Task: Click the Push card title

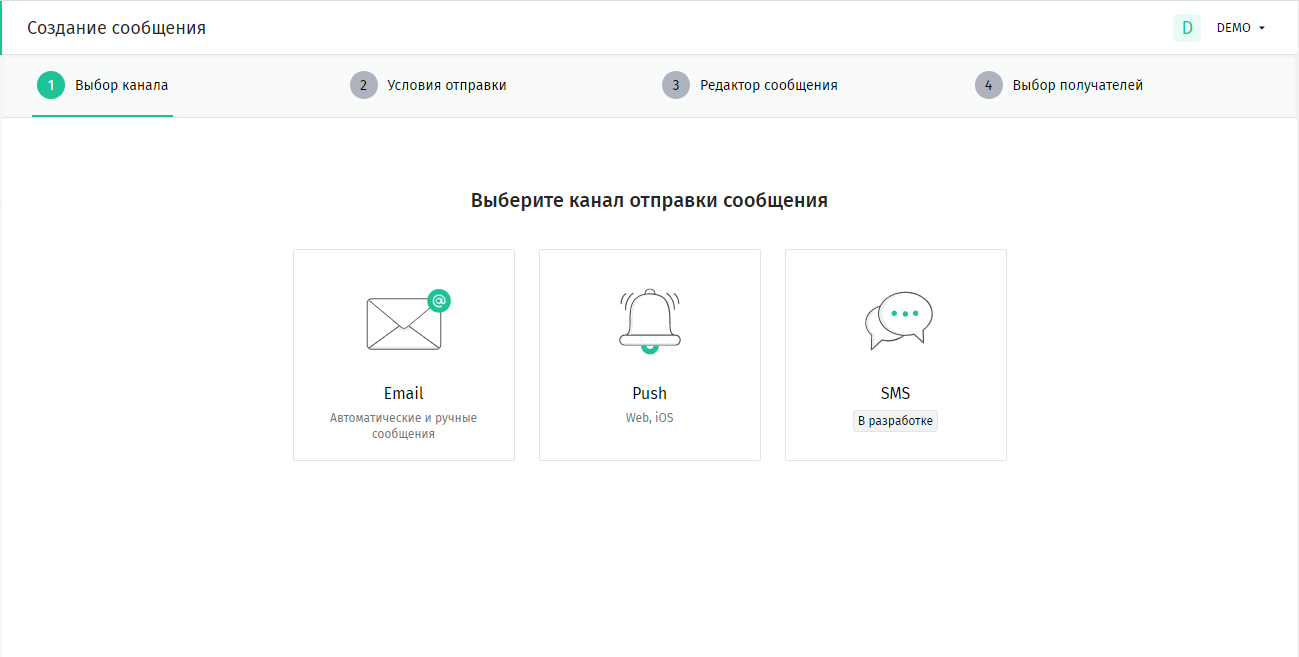Action: tap(650, 393)
